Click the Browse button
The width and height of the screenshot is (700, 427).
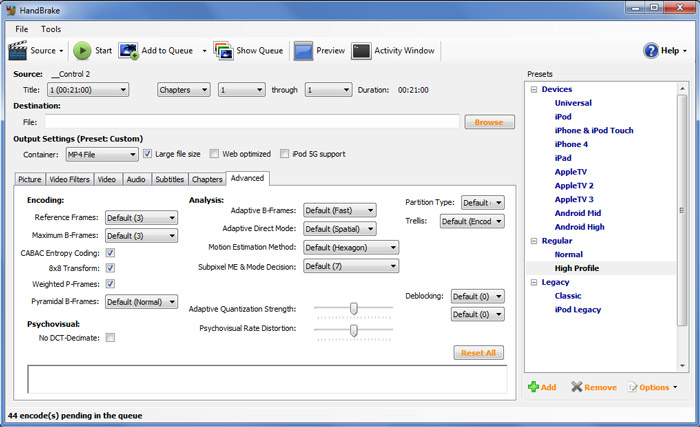(x=489, y=122)
